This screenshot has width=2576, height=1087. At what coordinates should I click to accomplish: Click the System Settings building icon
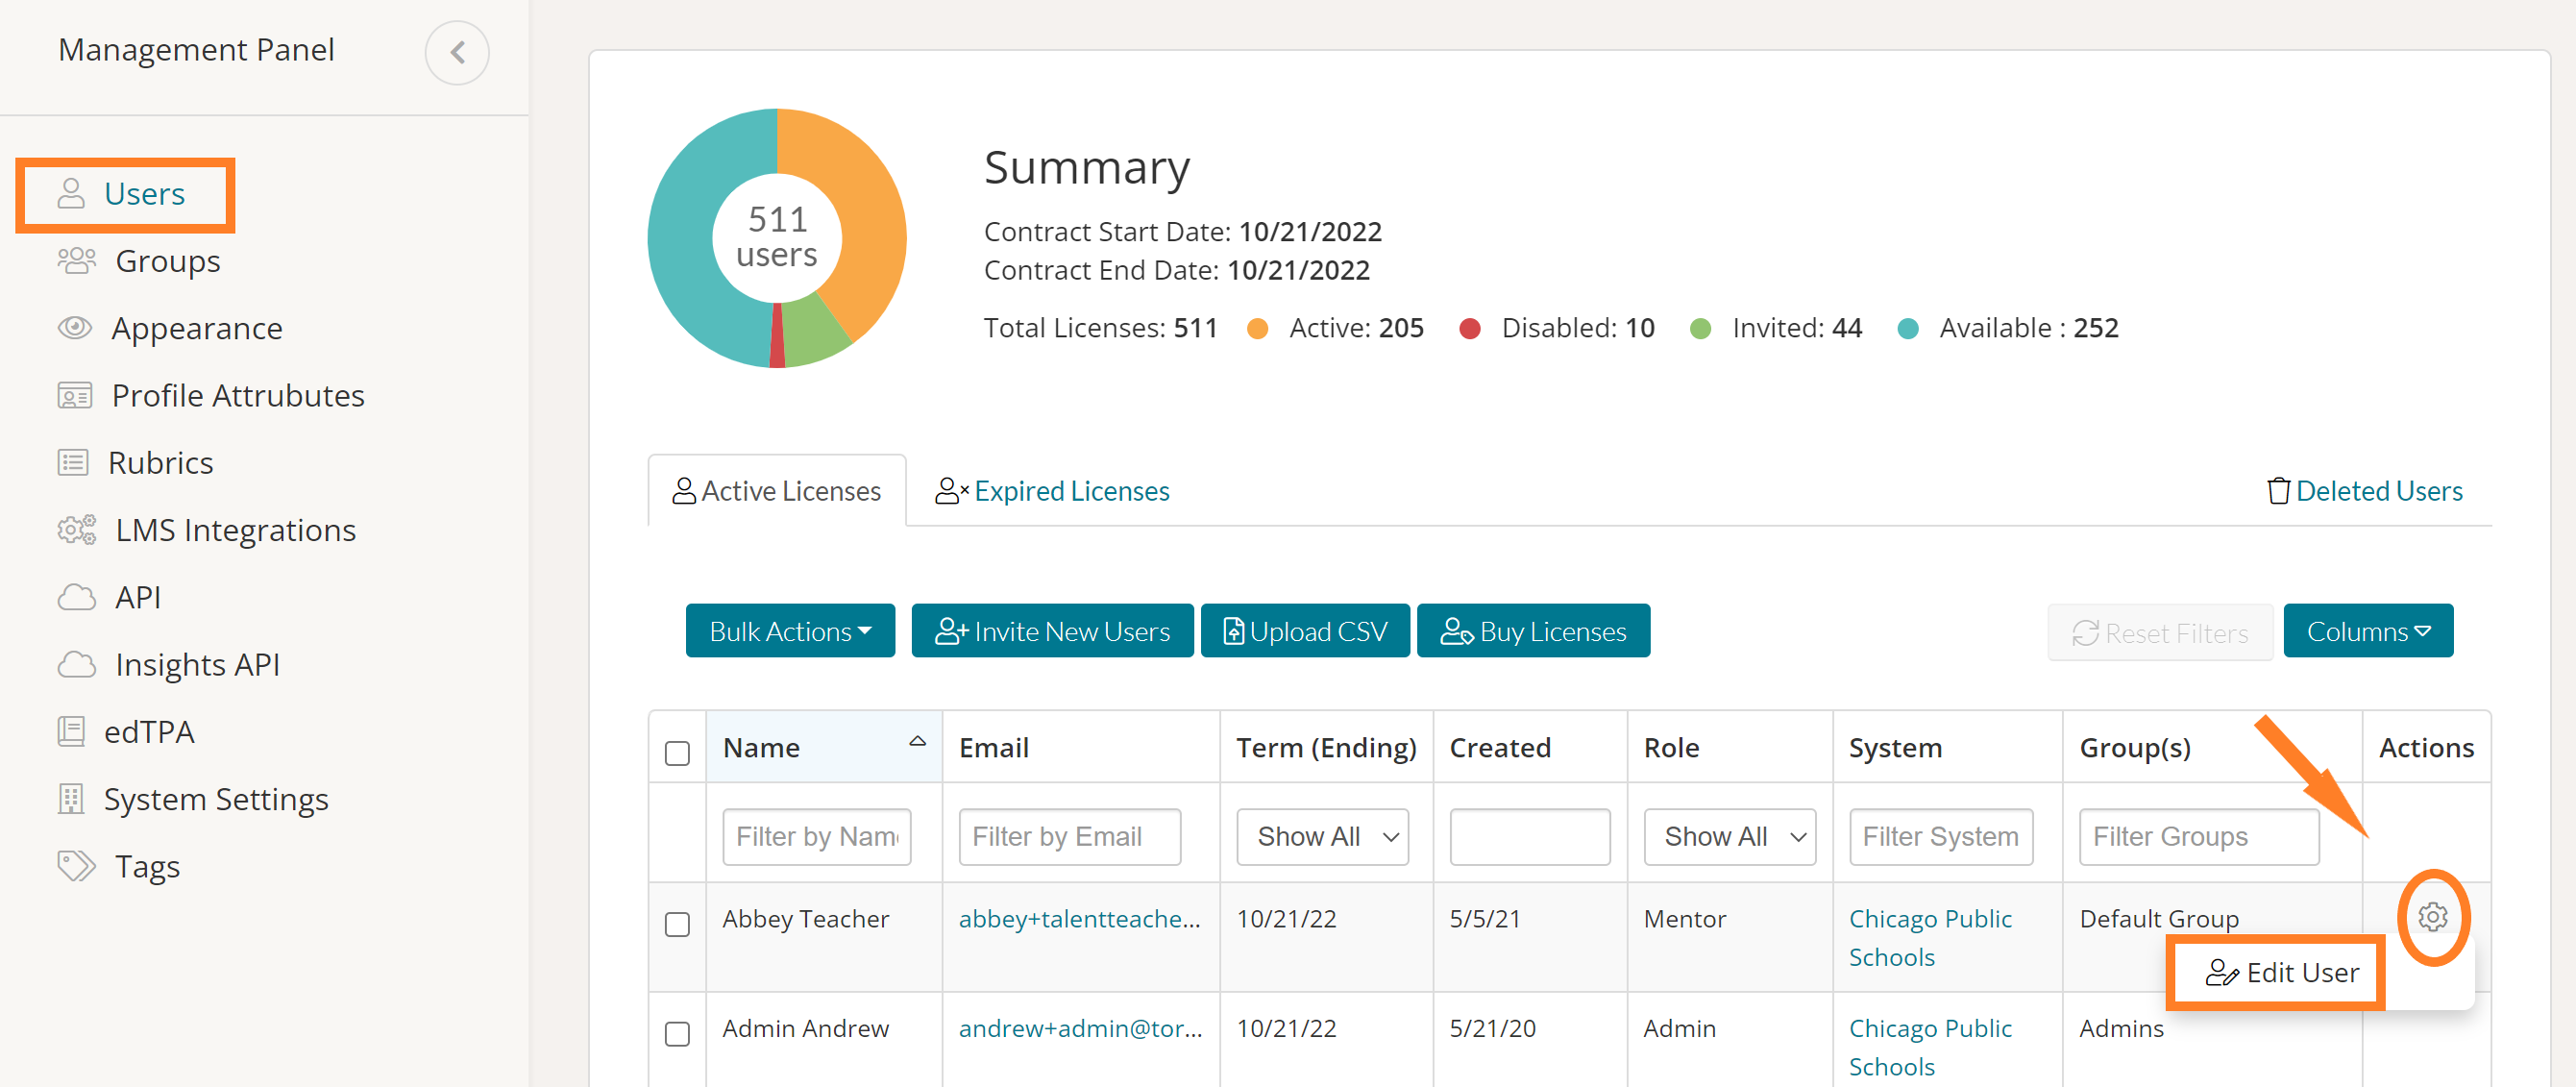[71, 798]
